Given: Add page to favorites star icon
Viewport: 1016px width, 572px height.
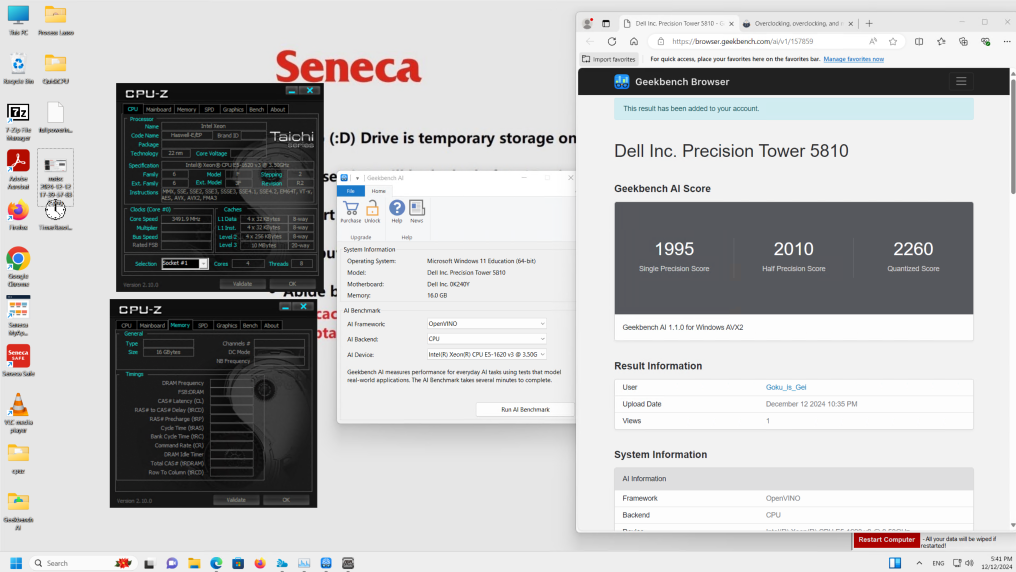Looking at the screenshot, I should [893, 41].
